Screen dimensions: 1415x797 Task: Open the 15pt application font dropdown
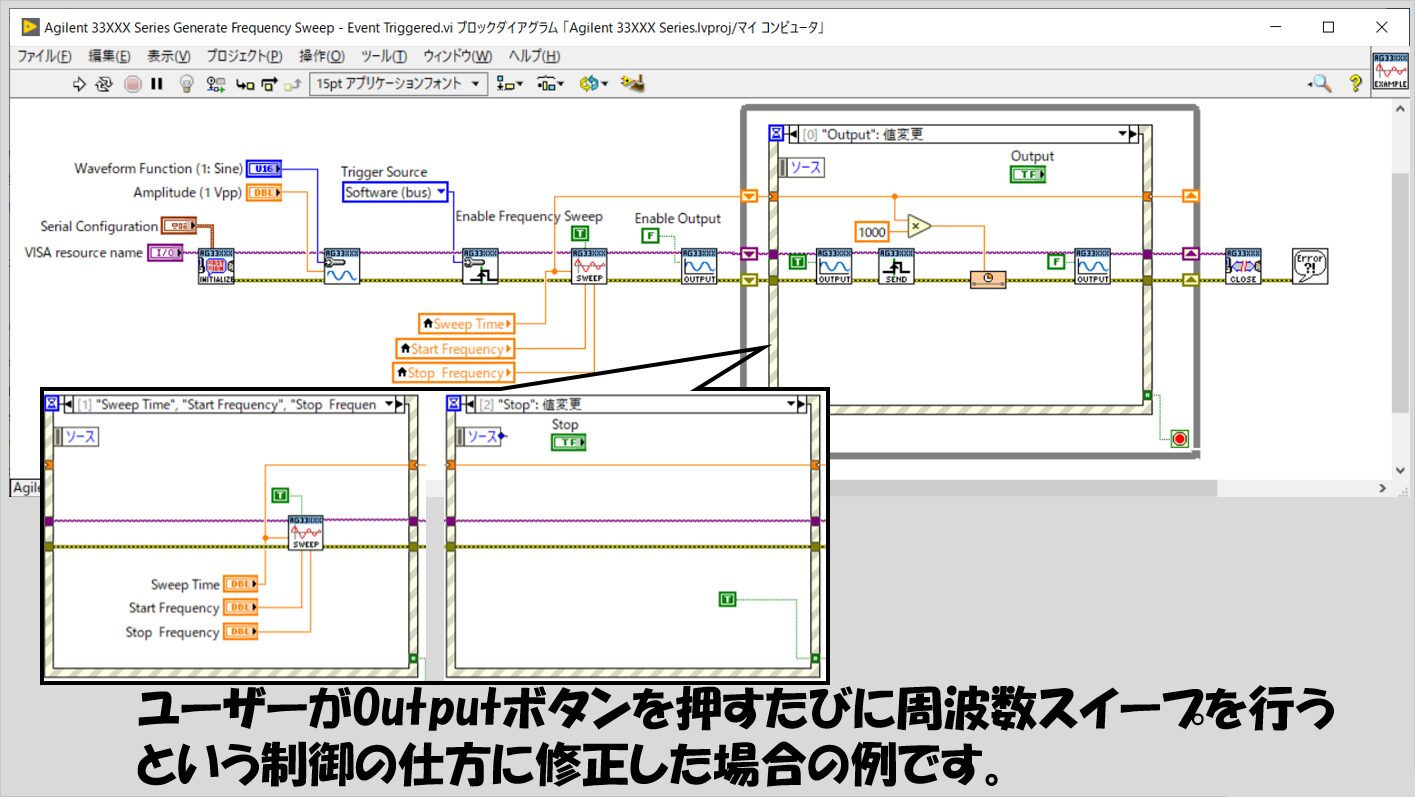[398, 84]
